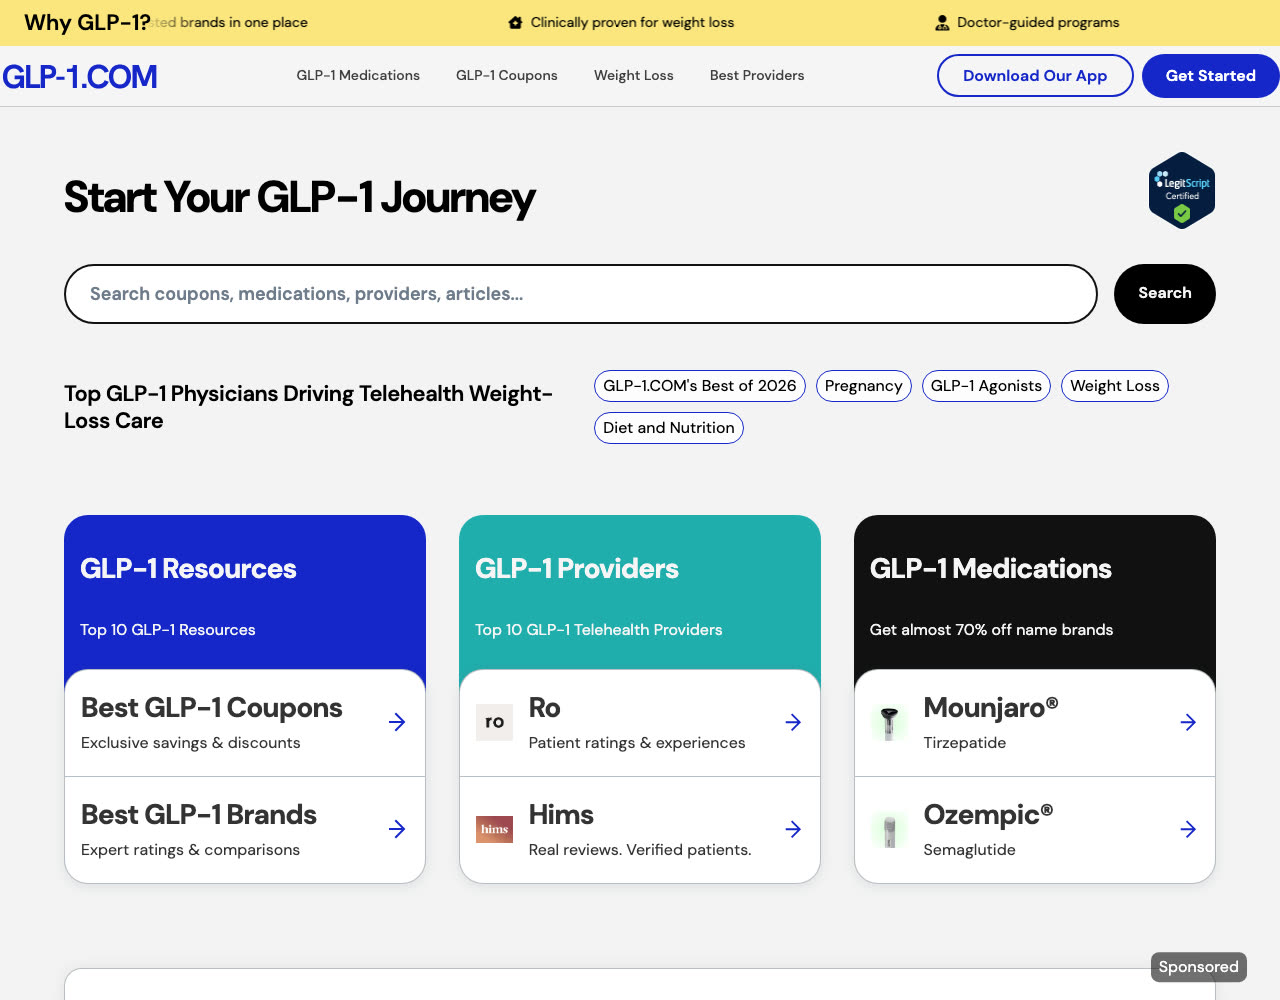
Task: Click arrow icon for Best GLP-1 Brands
Action: [397, 829]
